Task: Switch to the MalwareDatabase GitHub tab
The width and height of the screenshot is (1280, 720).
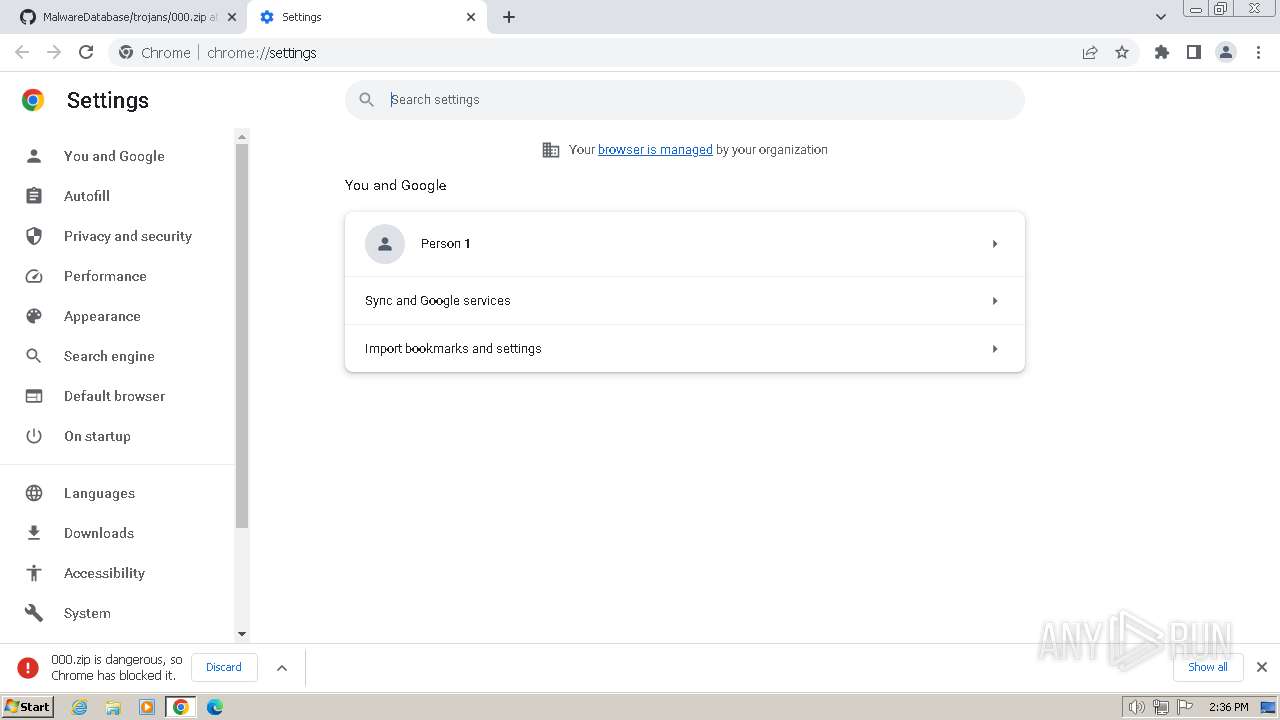Action: pos(126,17)
